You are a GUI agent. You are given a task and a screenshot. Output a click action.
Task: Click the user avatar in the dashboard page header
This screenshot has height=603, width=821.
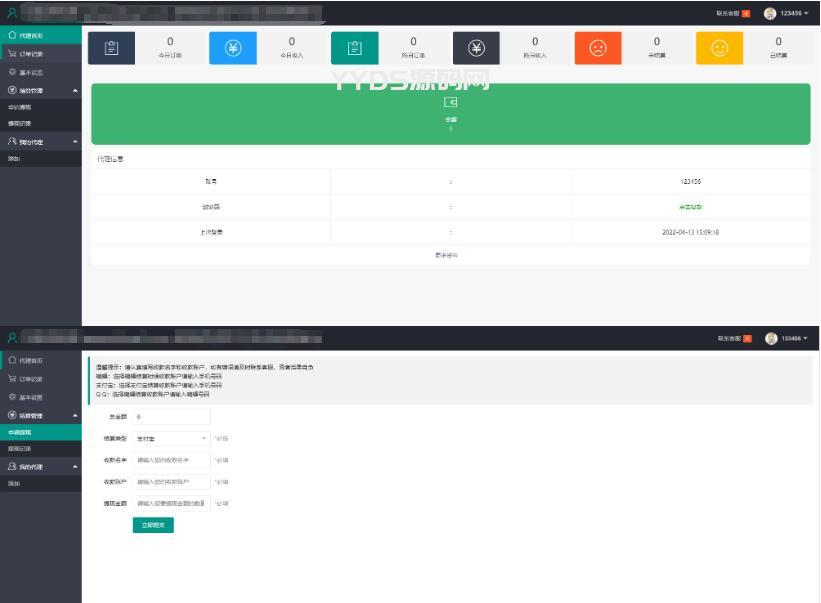770,13
